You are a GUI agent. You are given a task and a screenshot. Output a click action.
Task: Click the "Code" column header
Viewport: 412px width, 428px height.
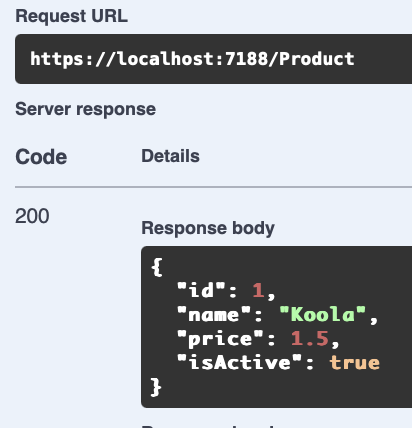tap(41, 157)
